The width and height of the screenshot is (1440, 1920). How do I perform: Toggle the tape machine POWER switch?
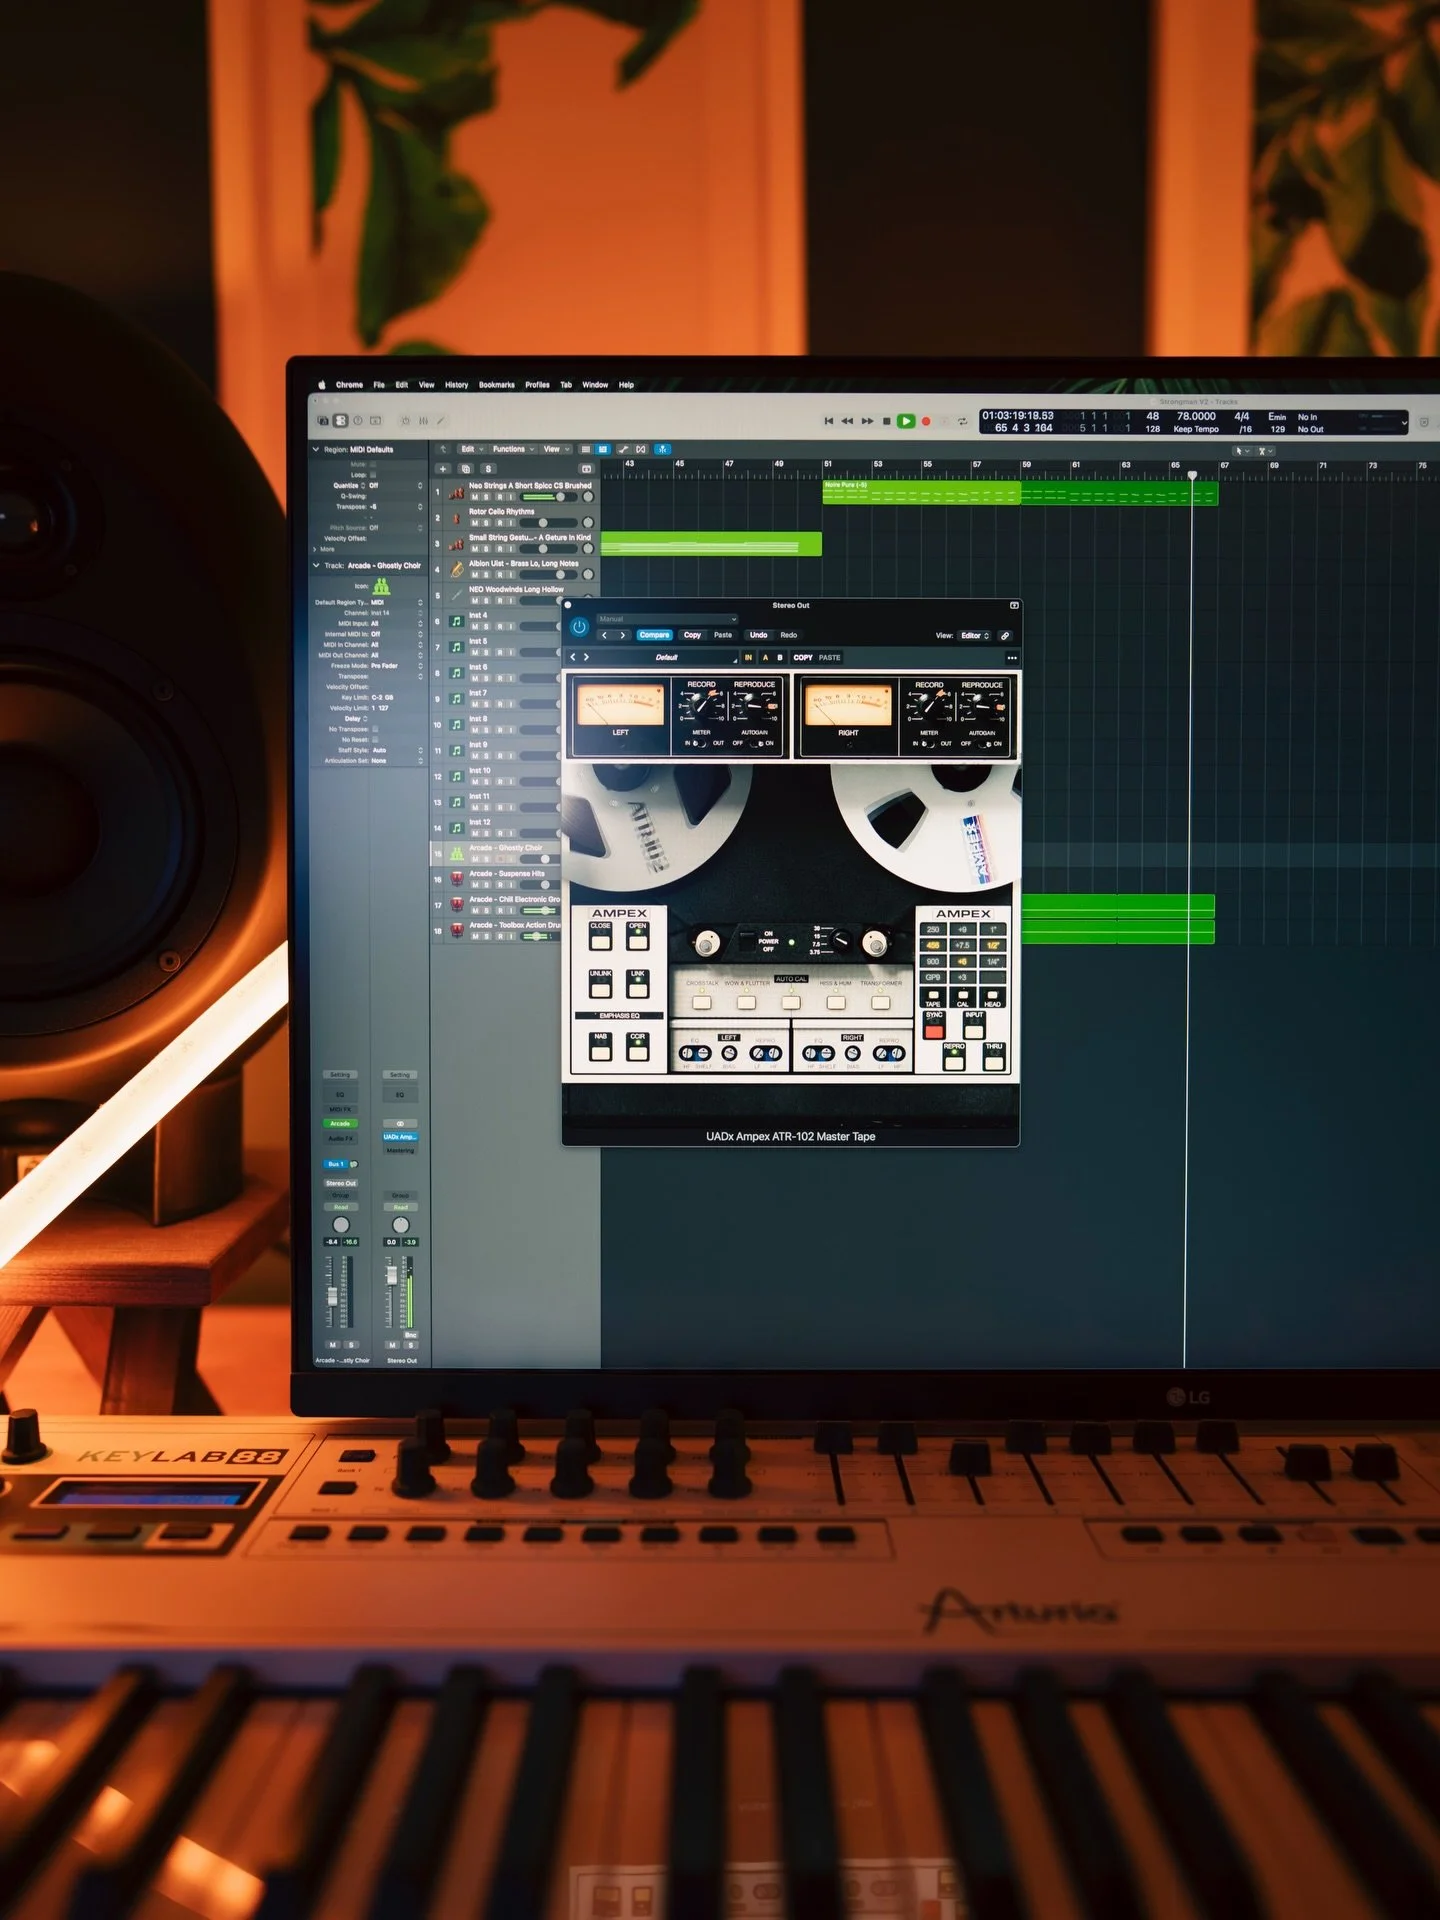pyautogui.click(x=747, y=941)
